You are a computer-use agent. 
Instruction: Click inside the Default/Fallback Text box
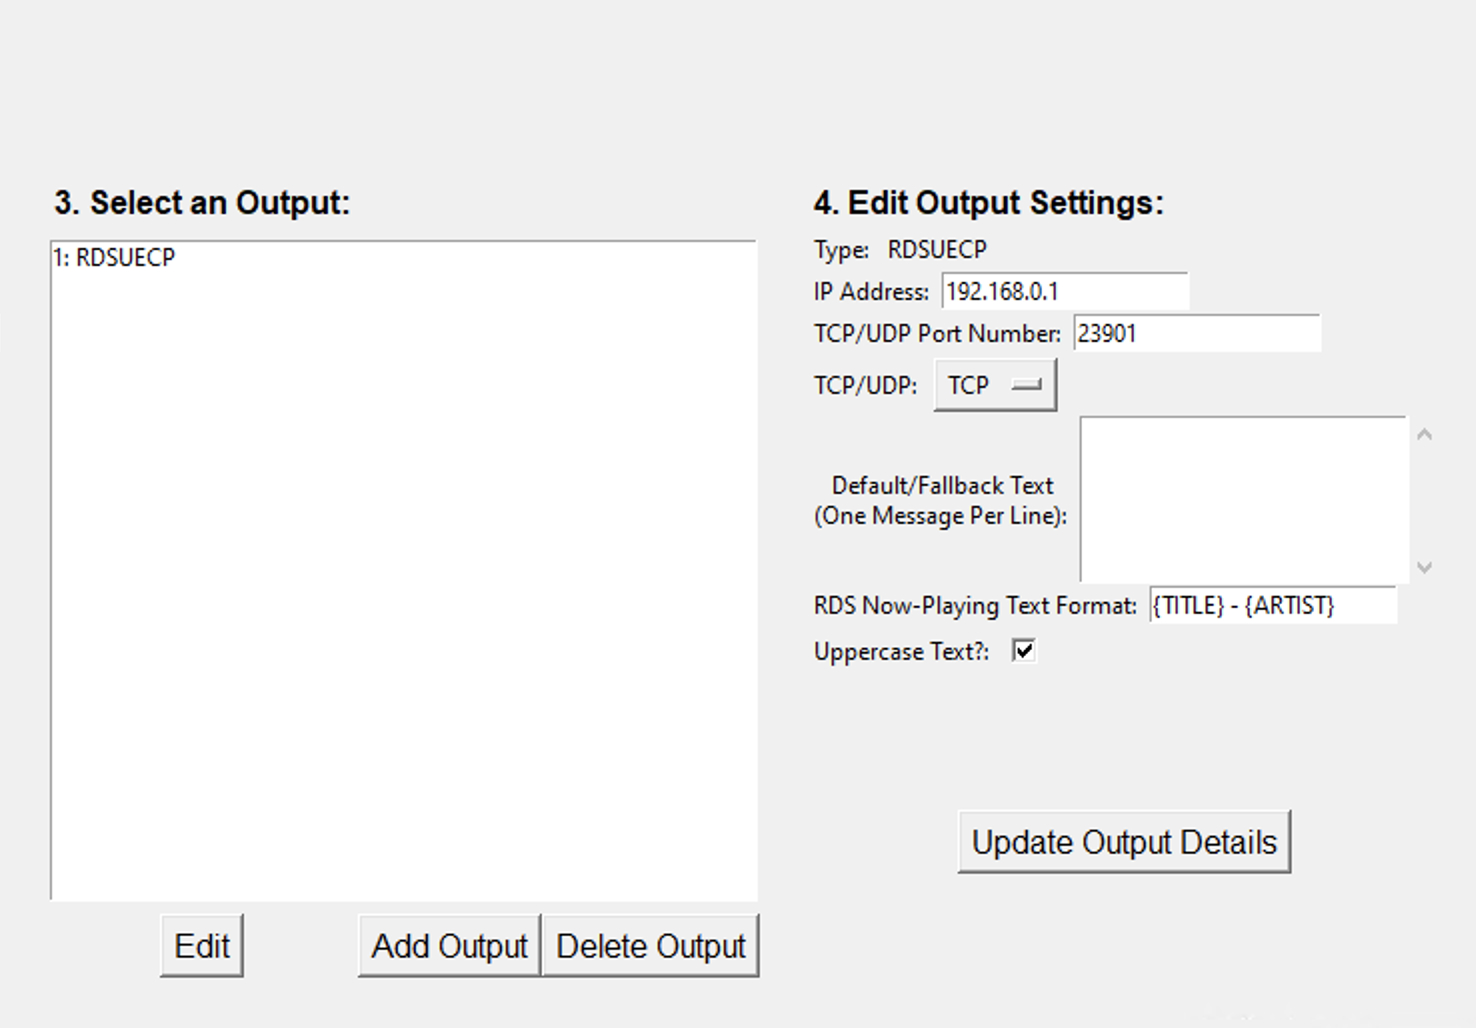click(x=1243, y=497)
